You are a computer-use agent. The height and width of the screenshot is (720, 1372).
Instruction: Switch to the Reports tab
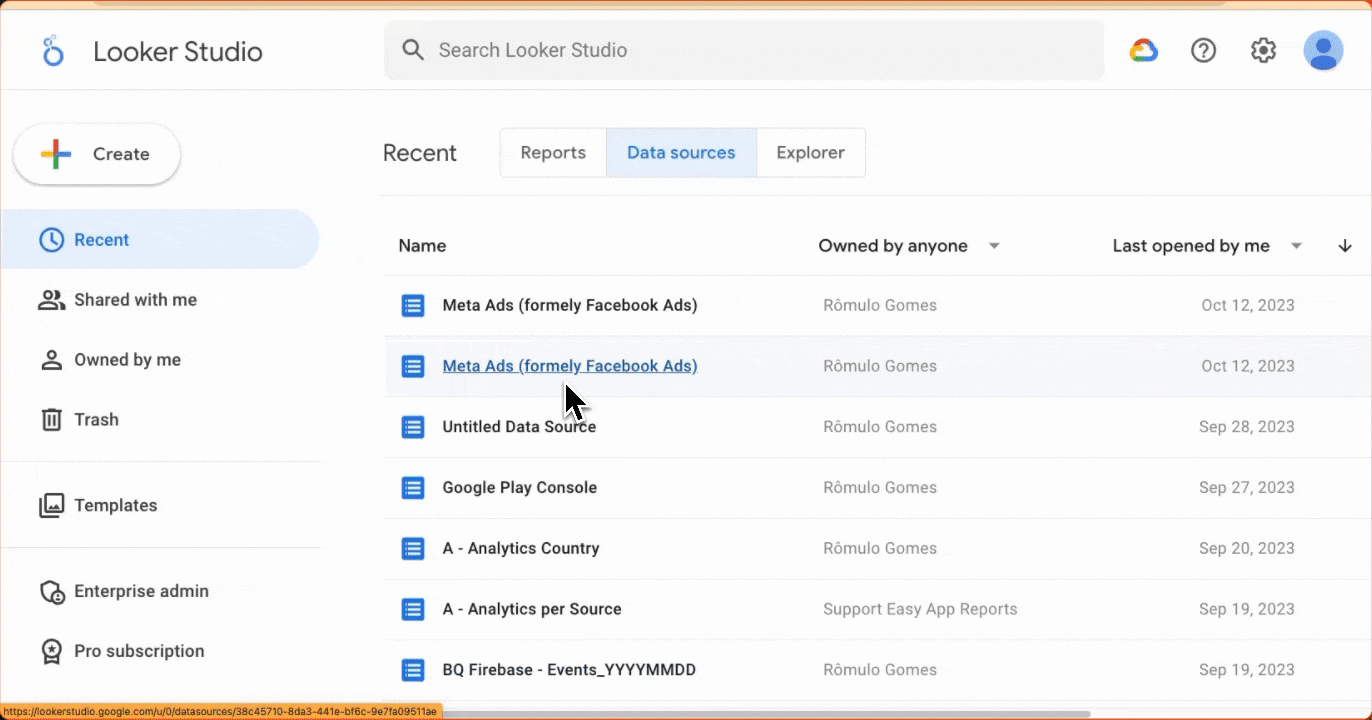(x=553, y=153)
